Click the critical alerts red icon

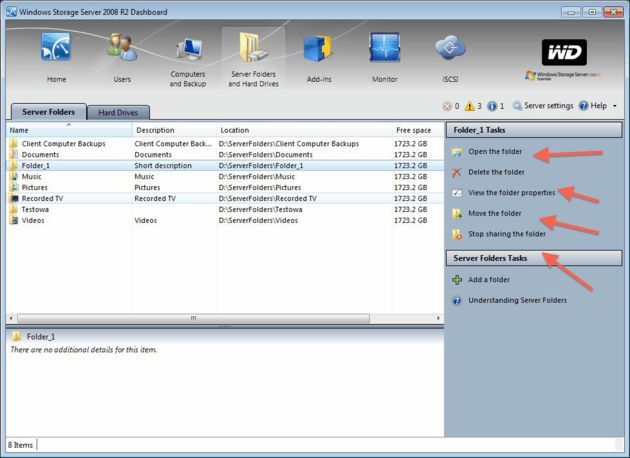pyautogui.click(x=447, y=106)
